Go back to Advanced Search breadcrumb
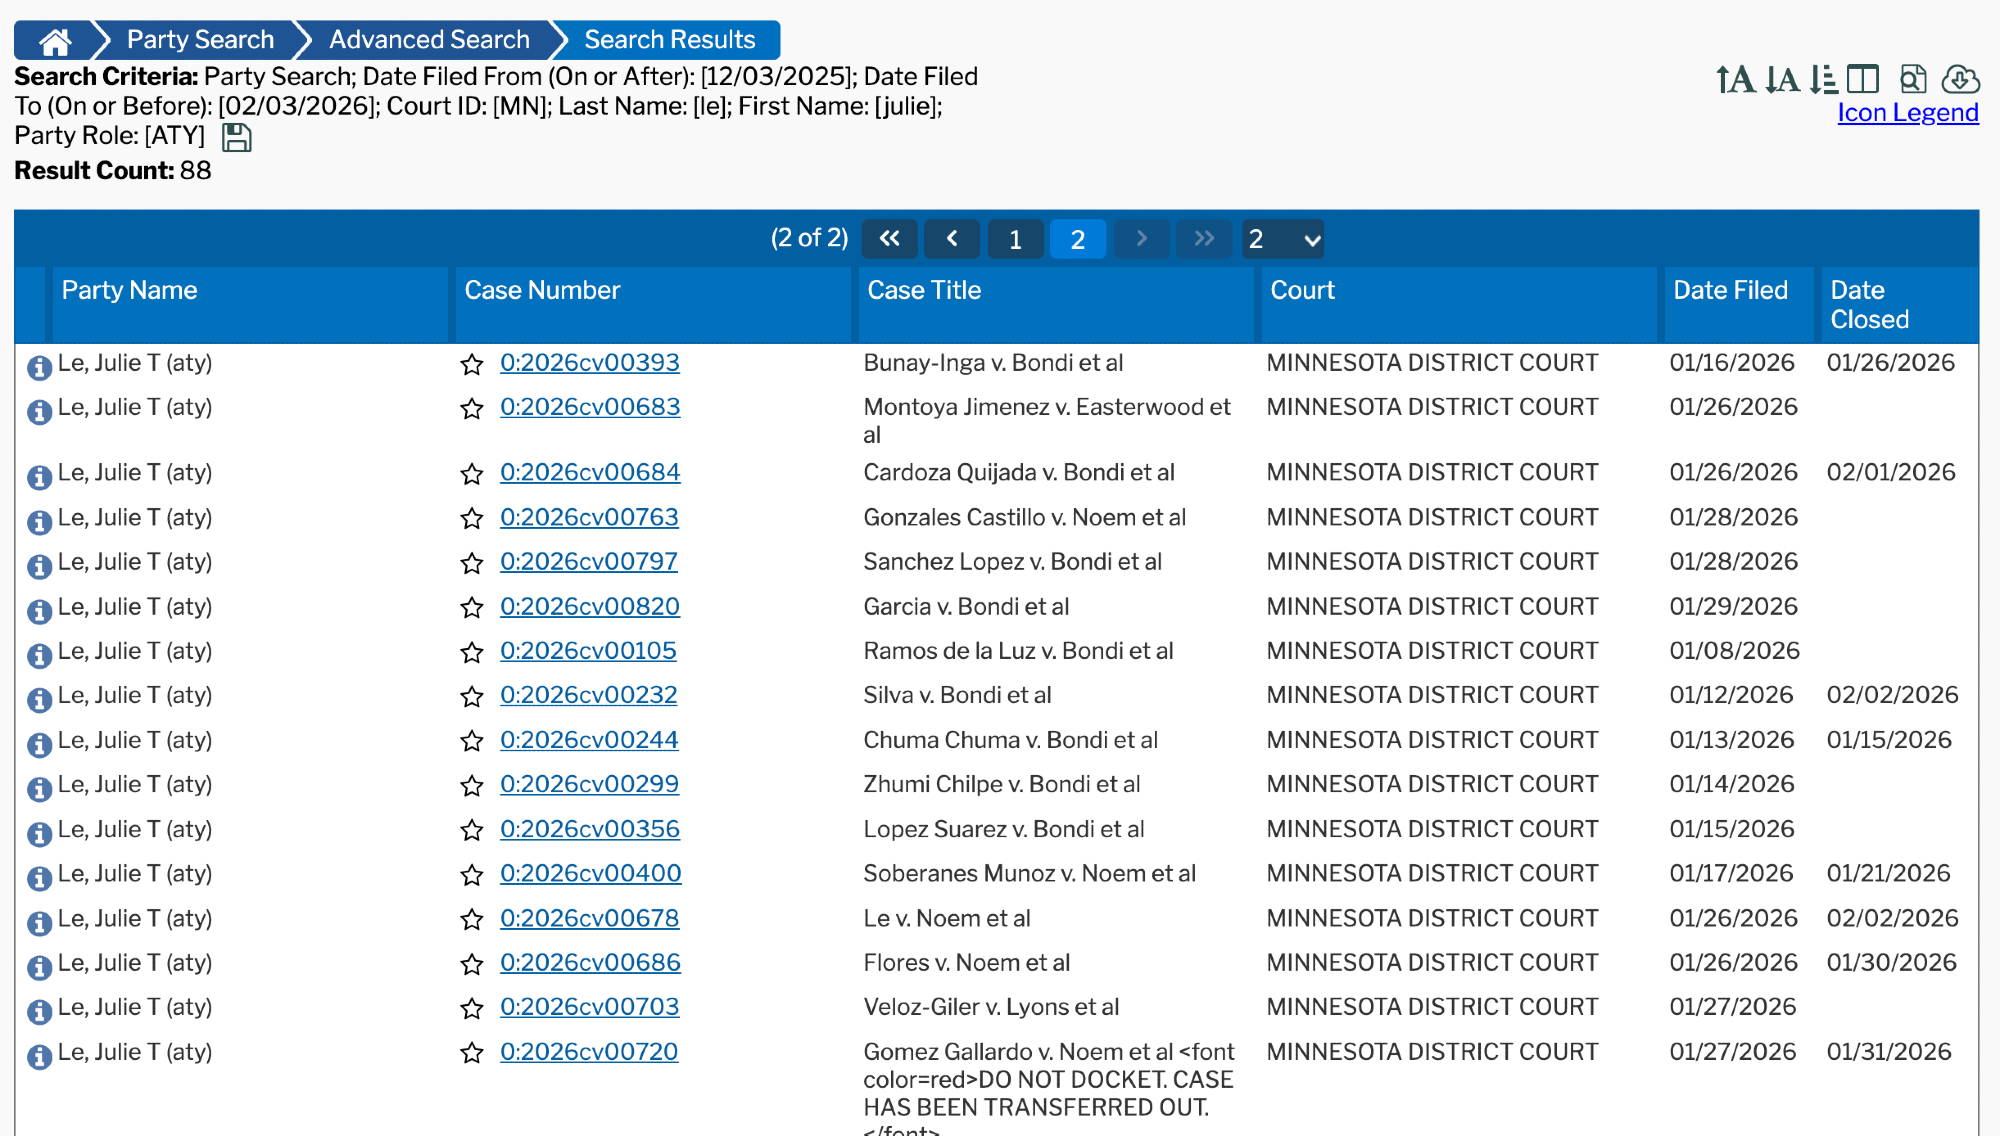This screenshot has width=2000, height=1136. [429, 40]
